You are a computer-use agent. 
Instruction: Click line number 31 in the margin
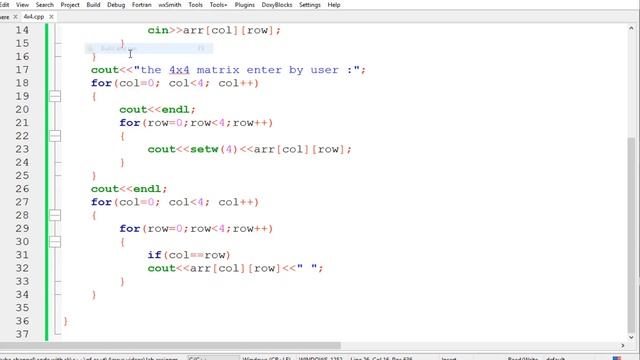coord(22,255)
